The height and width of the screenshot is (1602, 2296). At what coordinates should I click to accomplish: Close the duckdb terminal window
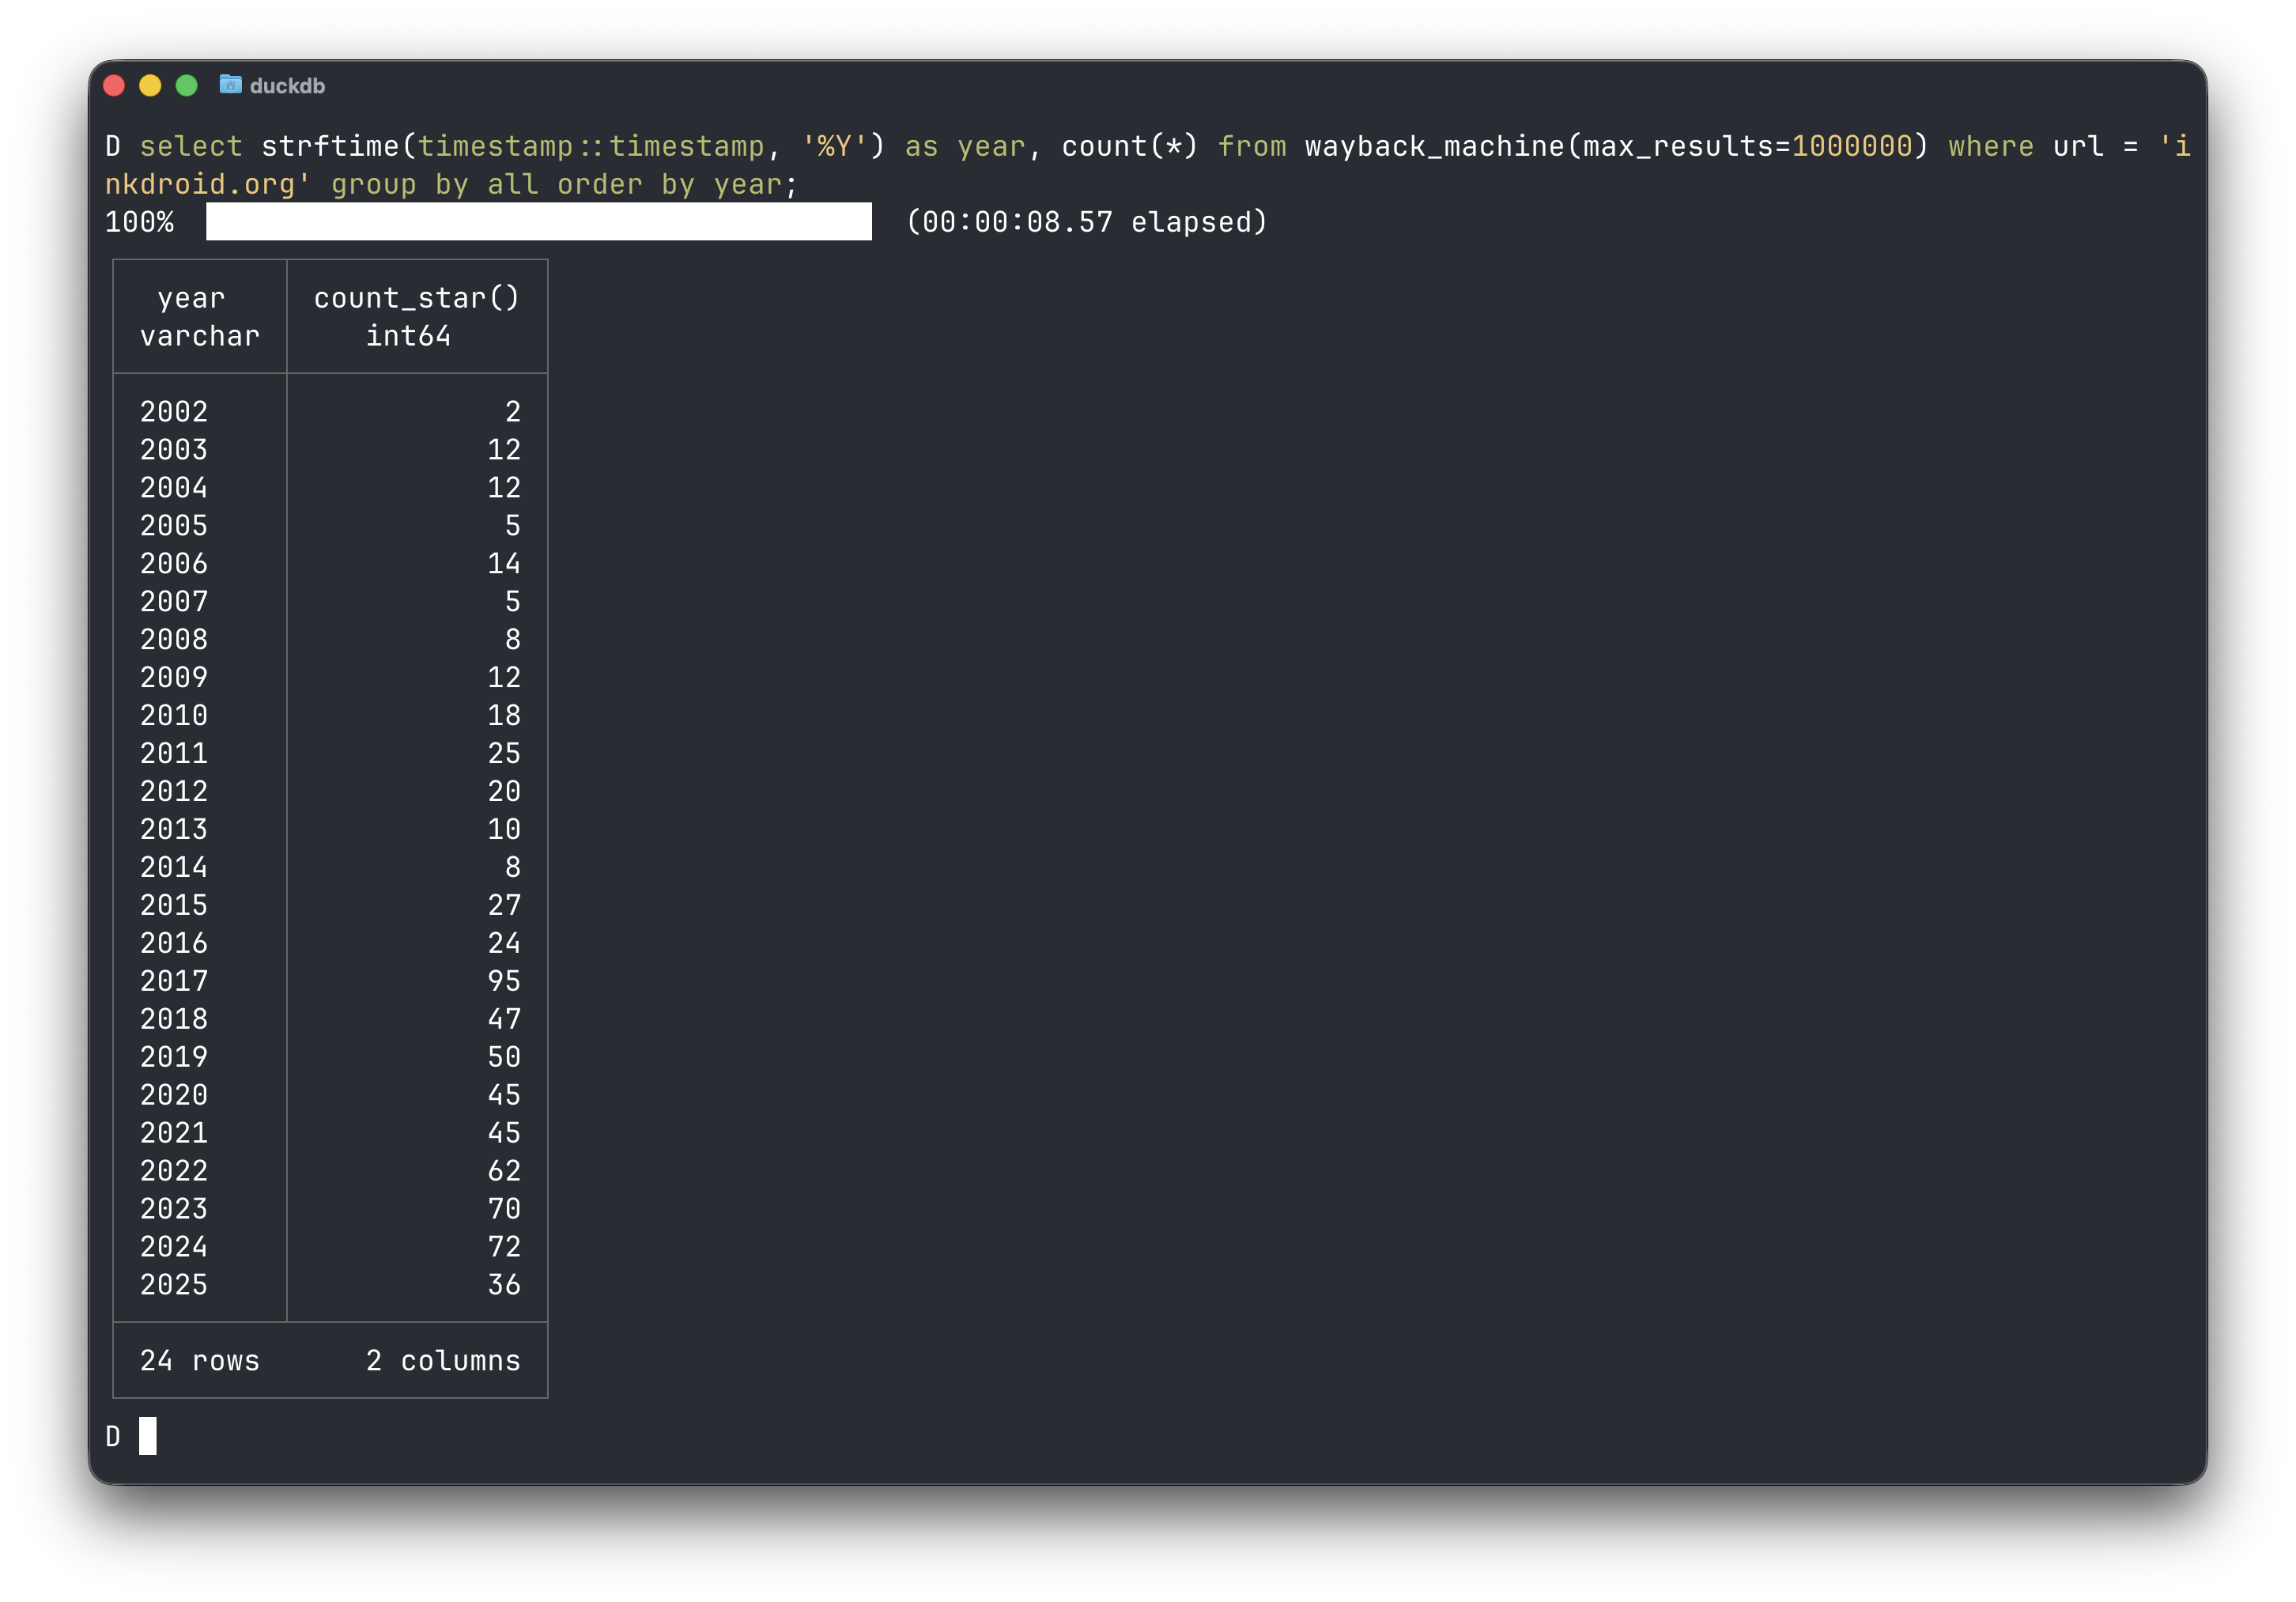(x=114, y=86)
